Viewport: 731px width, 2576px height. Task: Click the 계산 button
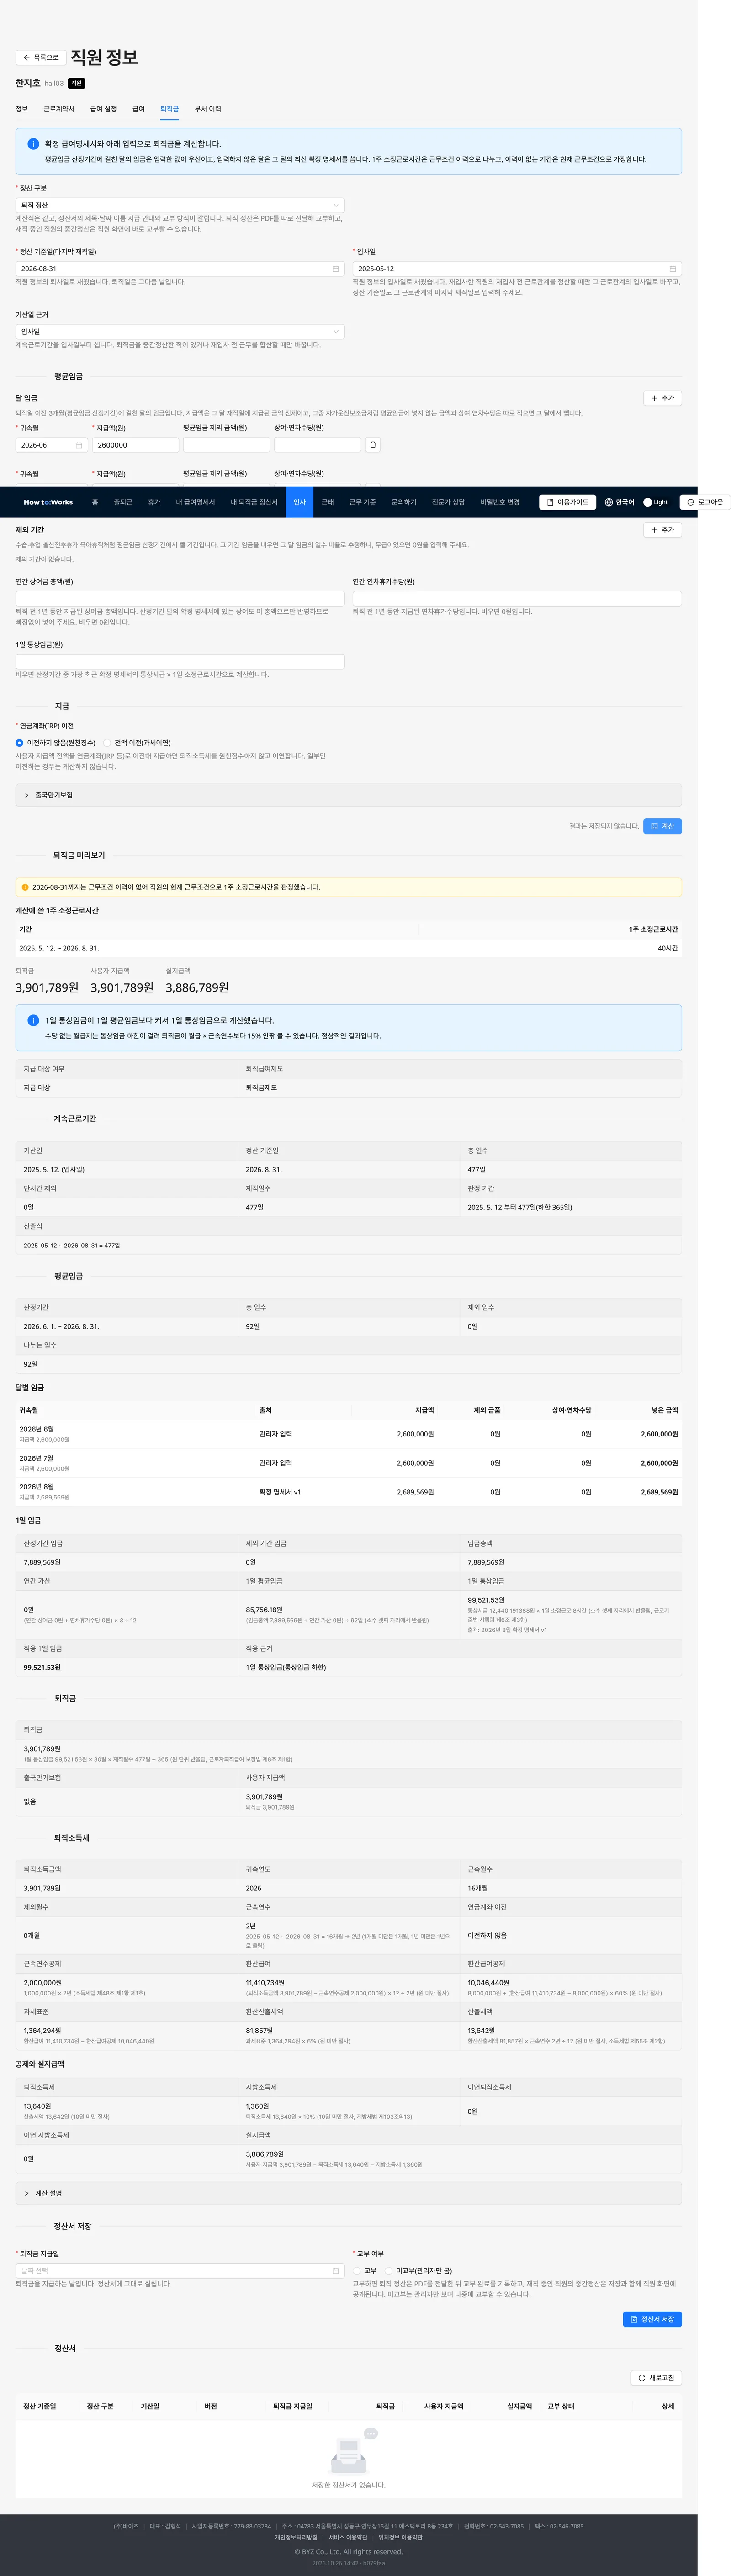662,826
